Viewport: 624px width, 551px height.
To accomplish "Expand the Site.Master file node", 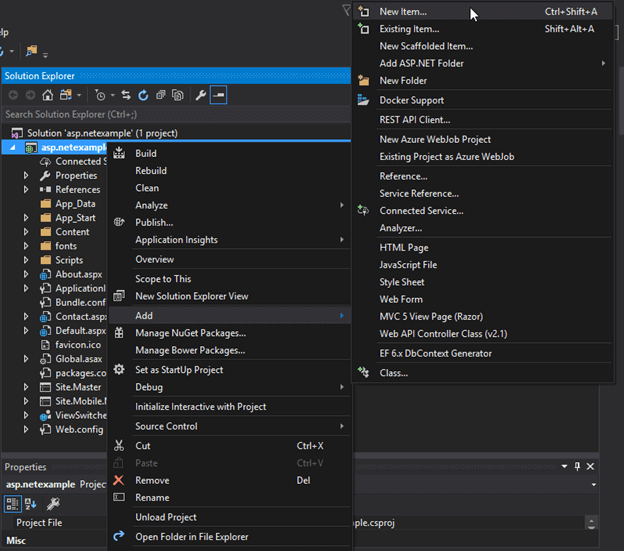I will tap(27, 387).
